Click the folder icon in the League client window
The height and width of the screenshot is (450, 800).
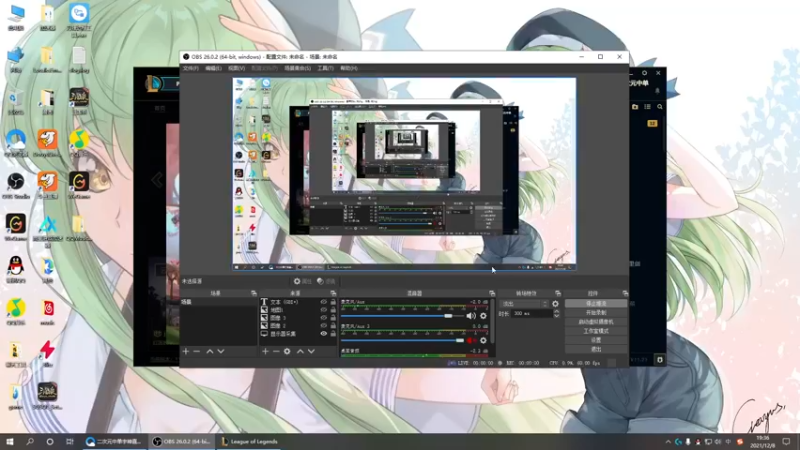(635, 107)
